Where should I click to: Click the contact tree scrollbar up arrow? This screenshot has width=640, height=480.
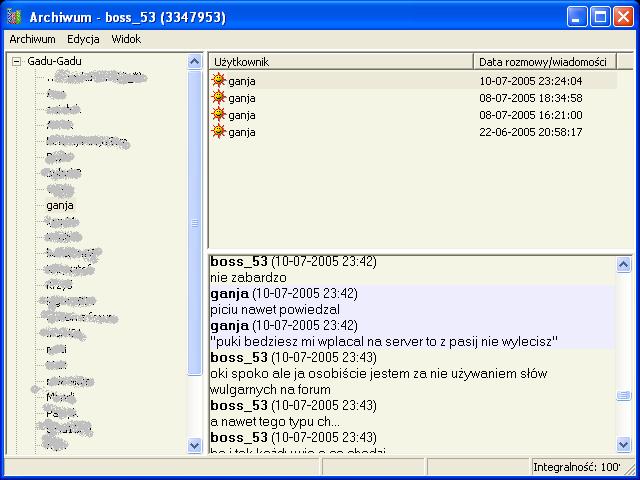(195, 62)
